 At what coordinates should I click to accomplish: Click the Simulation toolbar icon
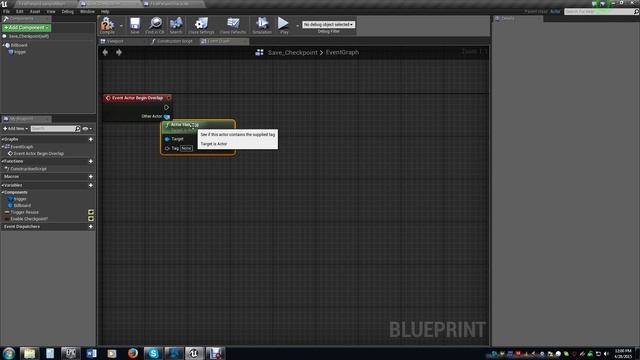262,25
